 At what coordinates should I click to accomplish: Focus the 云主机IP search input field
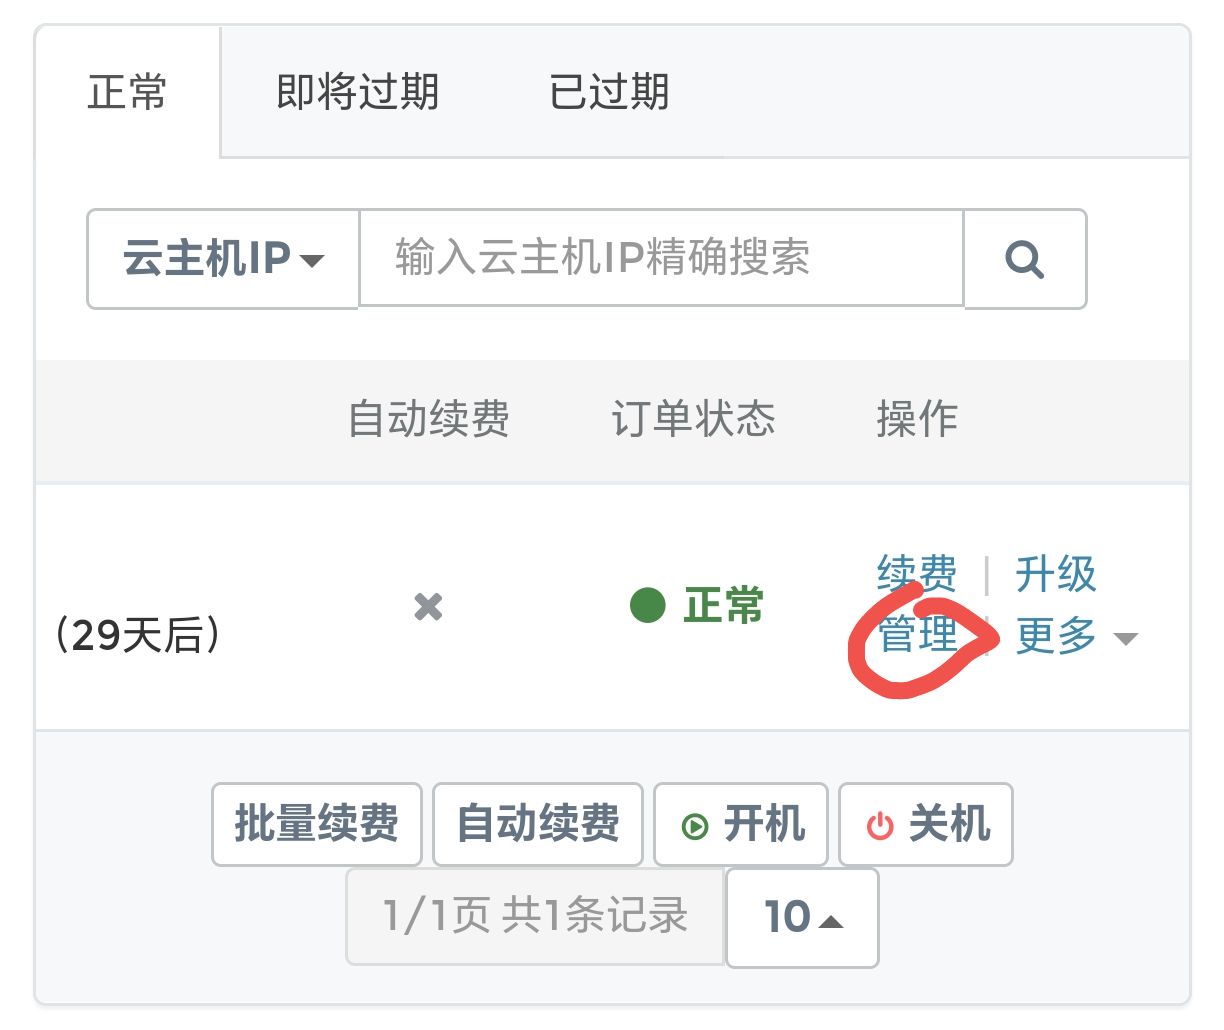click(660, 258)
